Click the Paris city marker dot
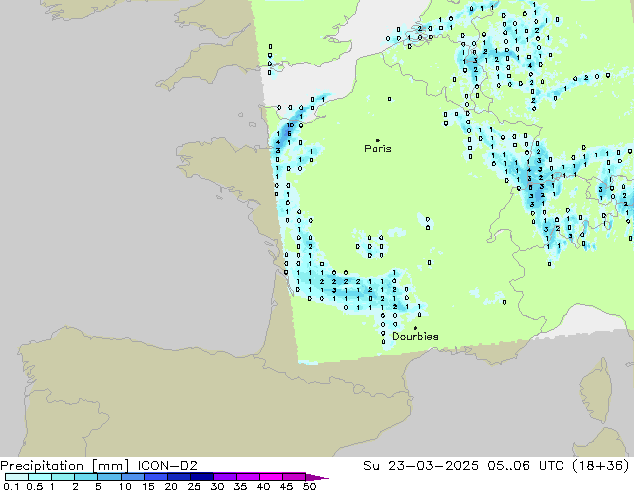Screen dimensions: 634x490 (x=378, y=140)
